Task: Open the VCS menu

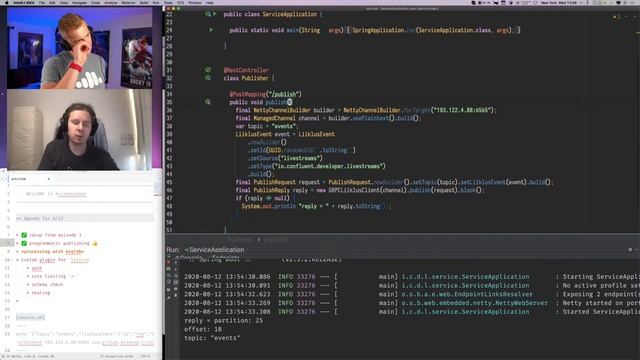Action: click(180, 2)
